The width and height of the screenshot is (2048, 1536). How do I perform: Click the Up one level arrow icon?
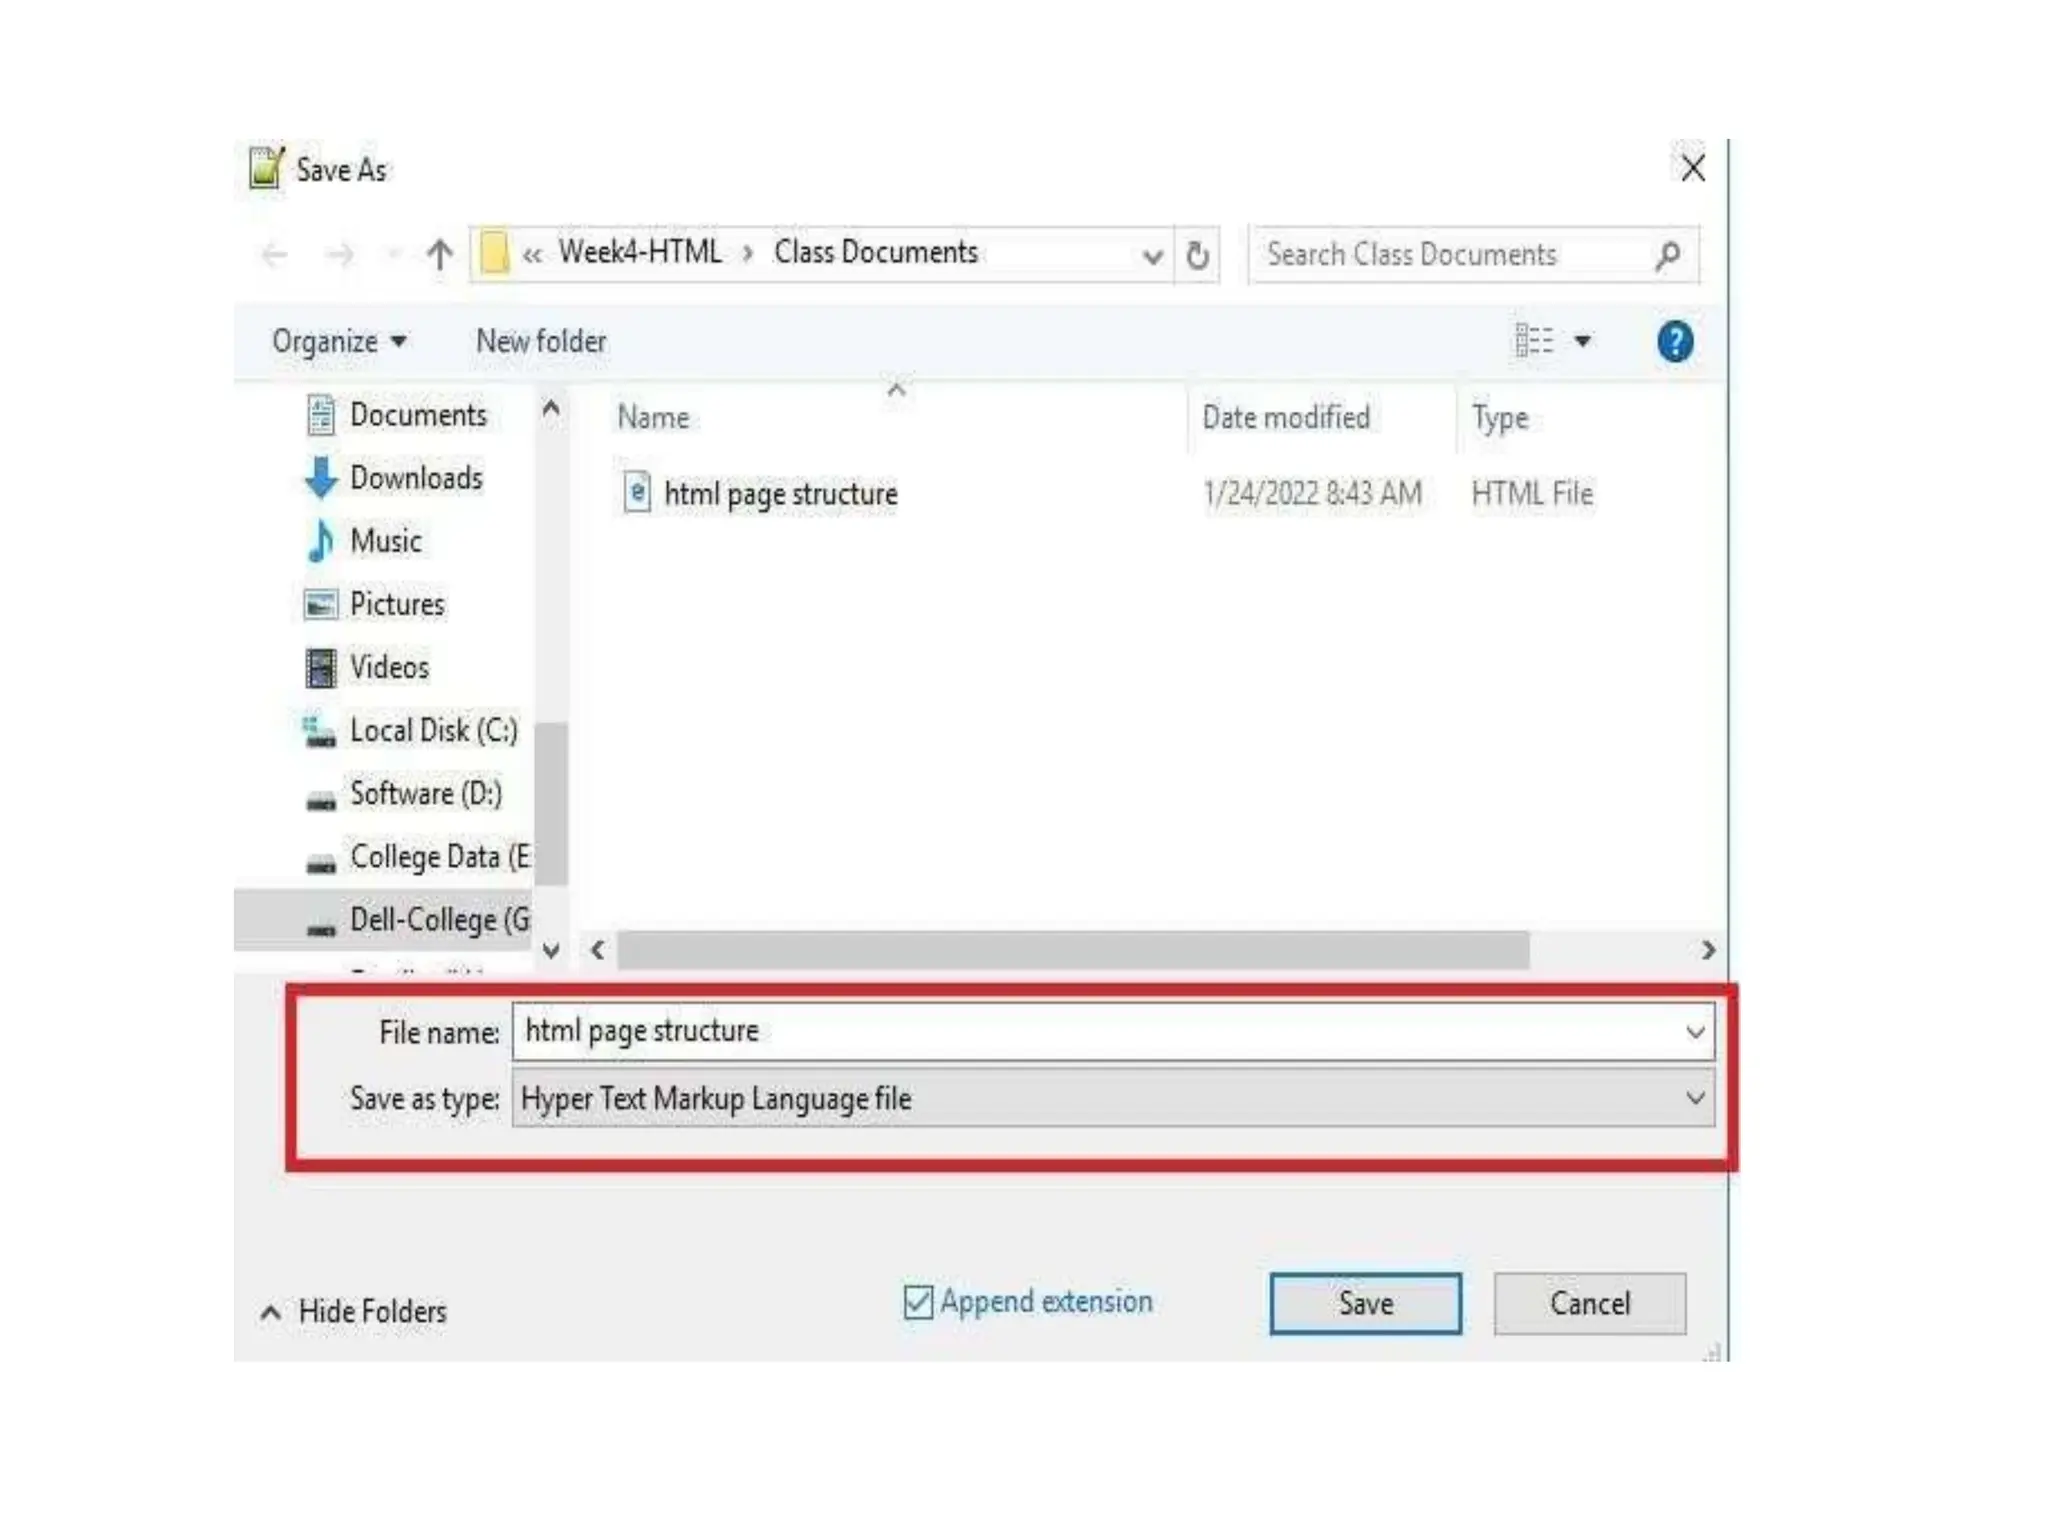tap(439, 255)
